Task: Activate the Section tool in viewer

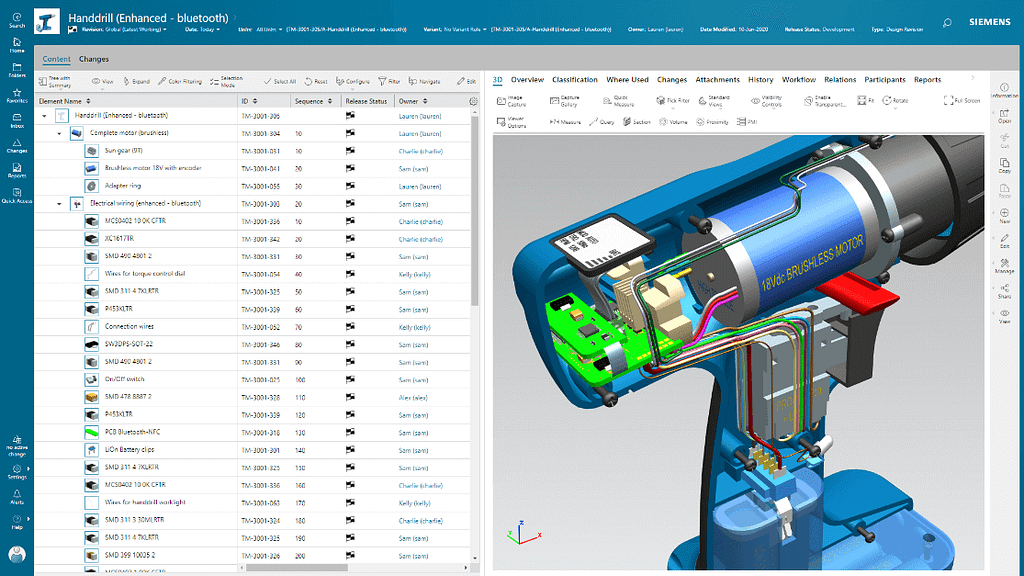Action: tap(637, 122)
